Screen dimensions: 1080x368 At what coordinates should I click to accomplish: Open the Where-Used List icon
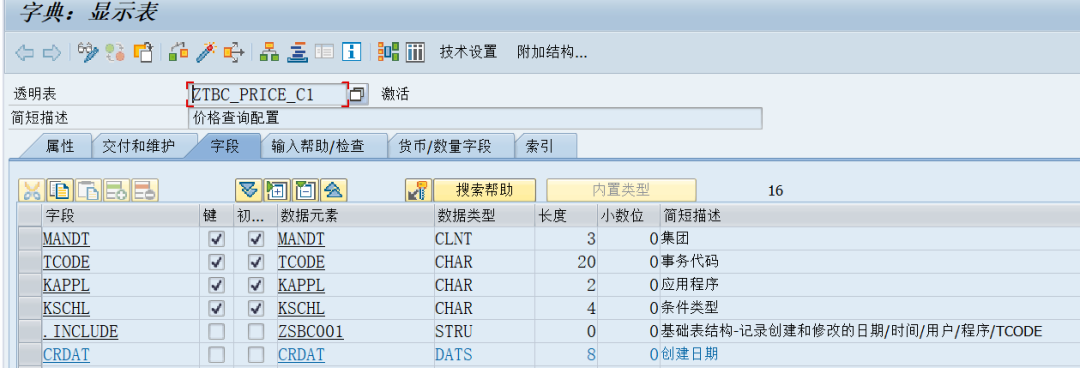233,52
